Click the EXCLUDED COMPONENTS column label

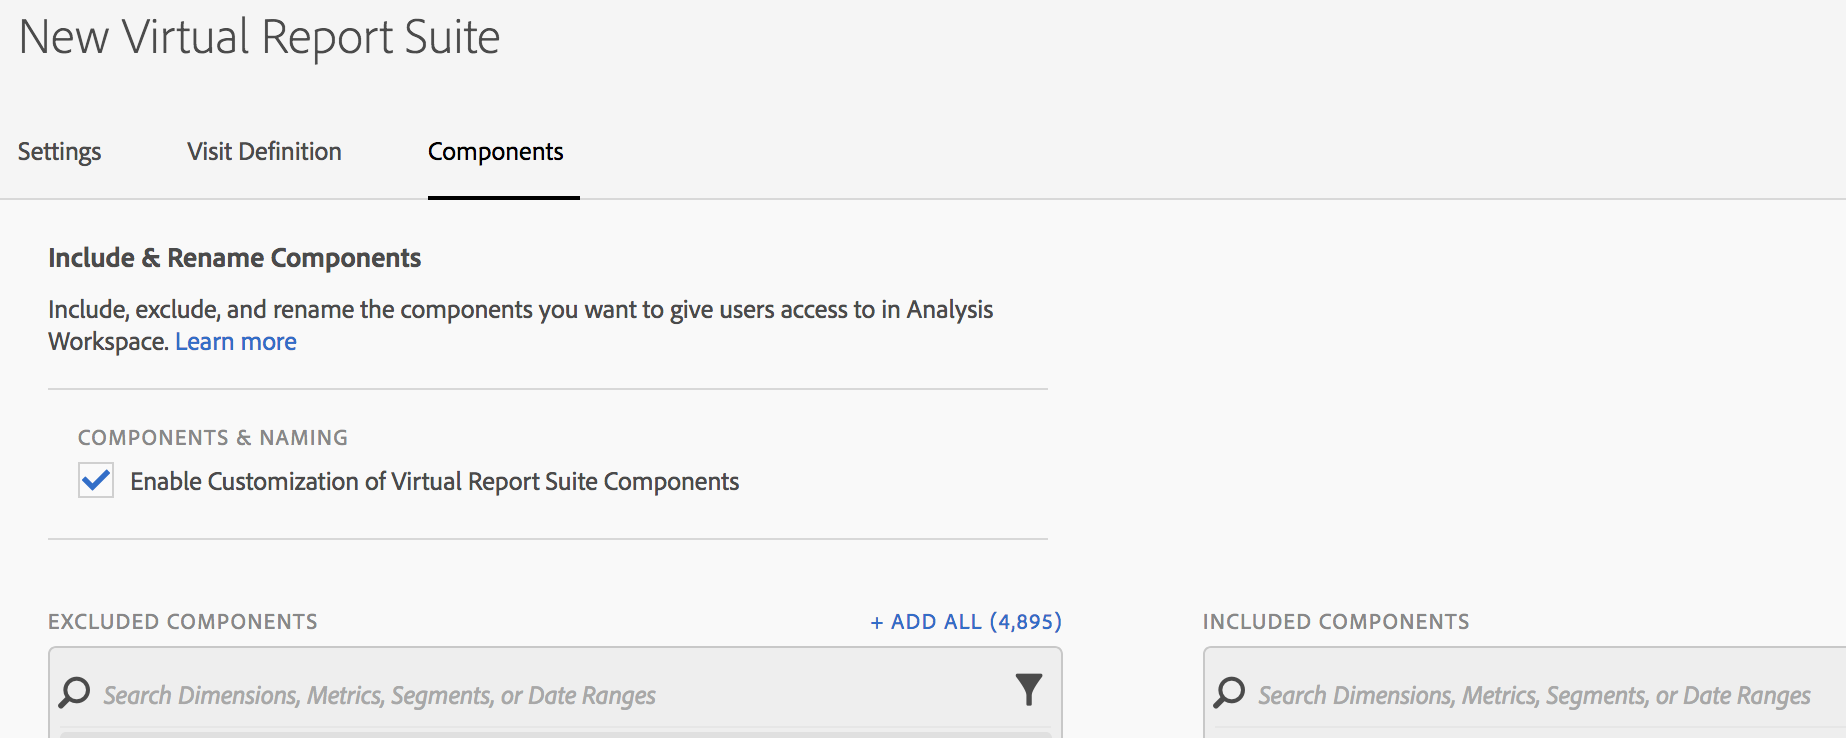coord(183,622)
